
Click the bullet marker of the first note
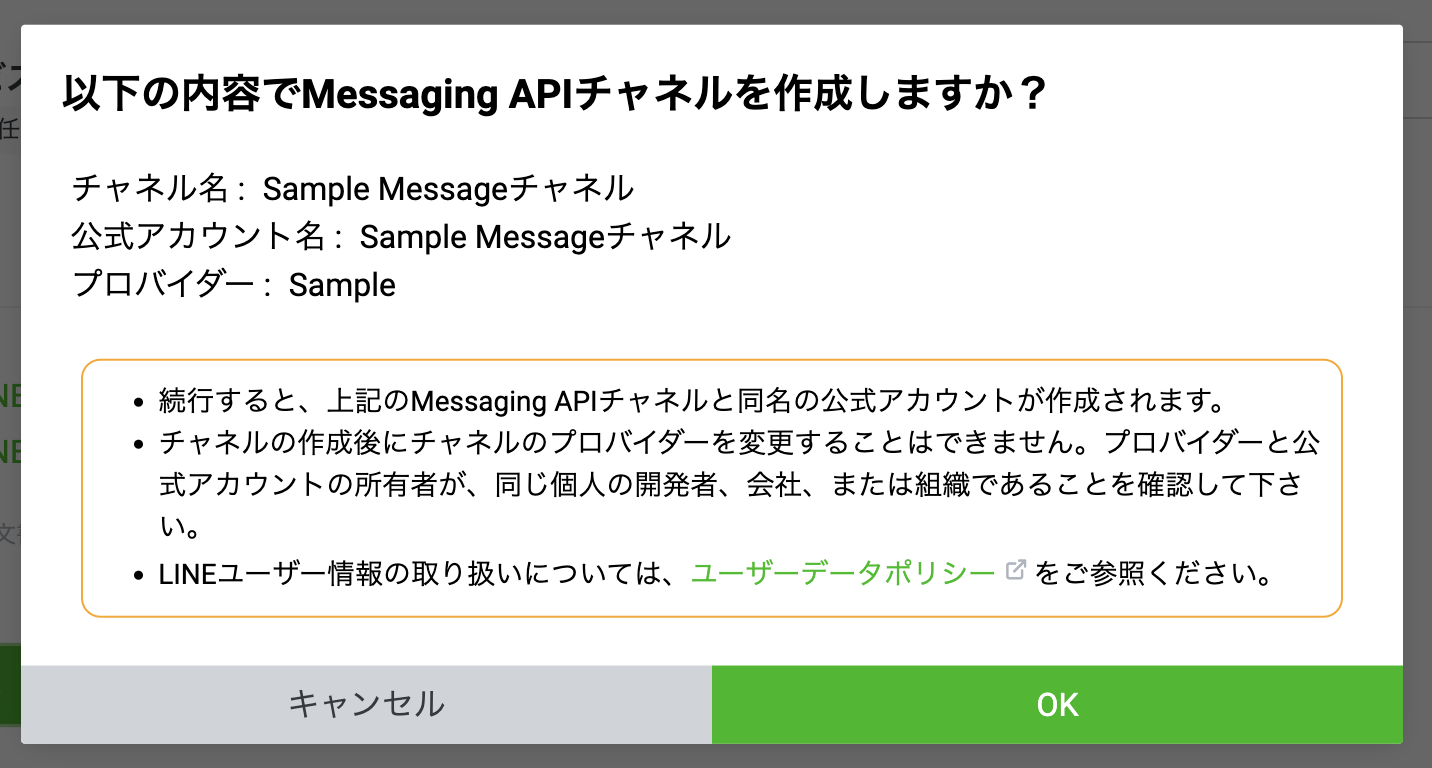click(139, 404)
